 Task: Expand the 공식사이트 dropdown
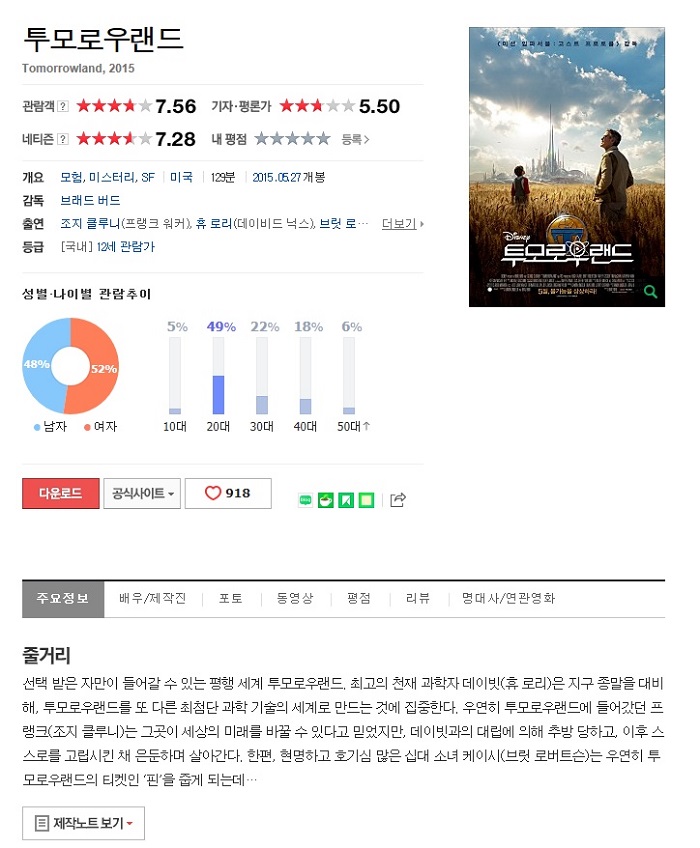[142, 493]
